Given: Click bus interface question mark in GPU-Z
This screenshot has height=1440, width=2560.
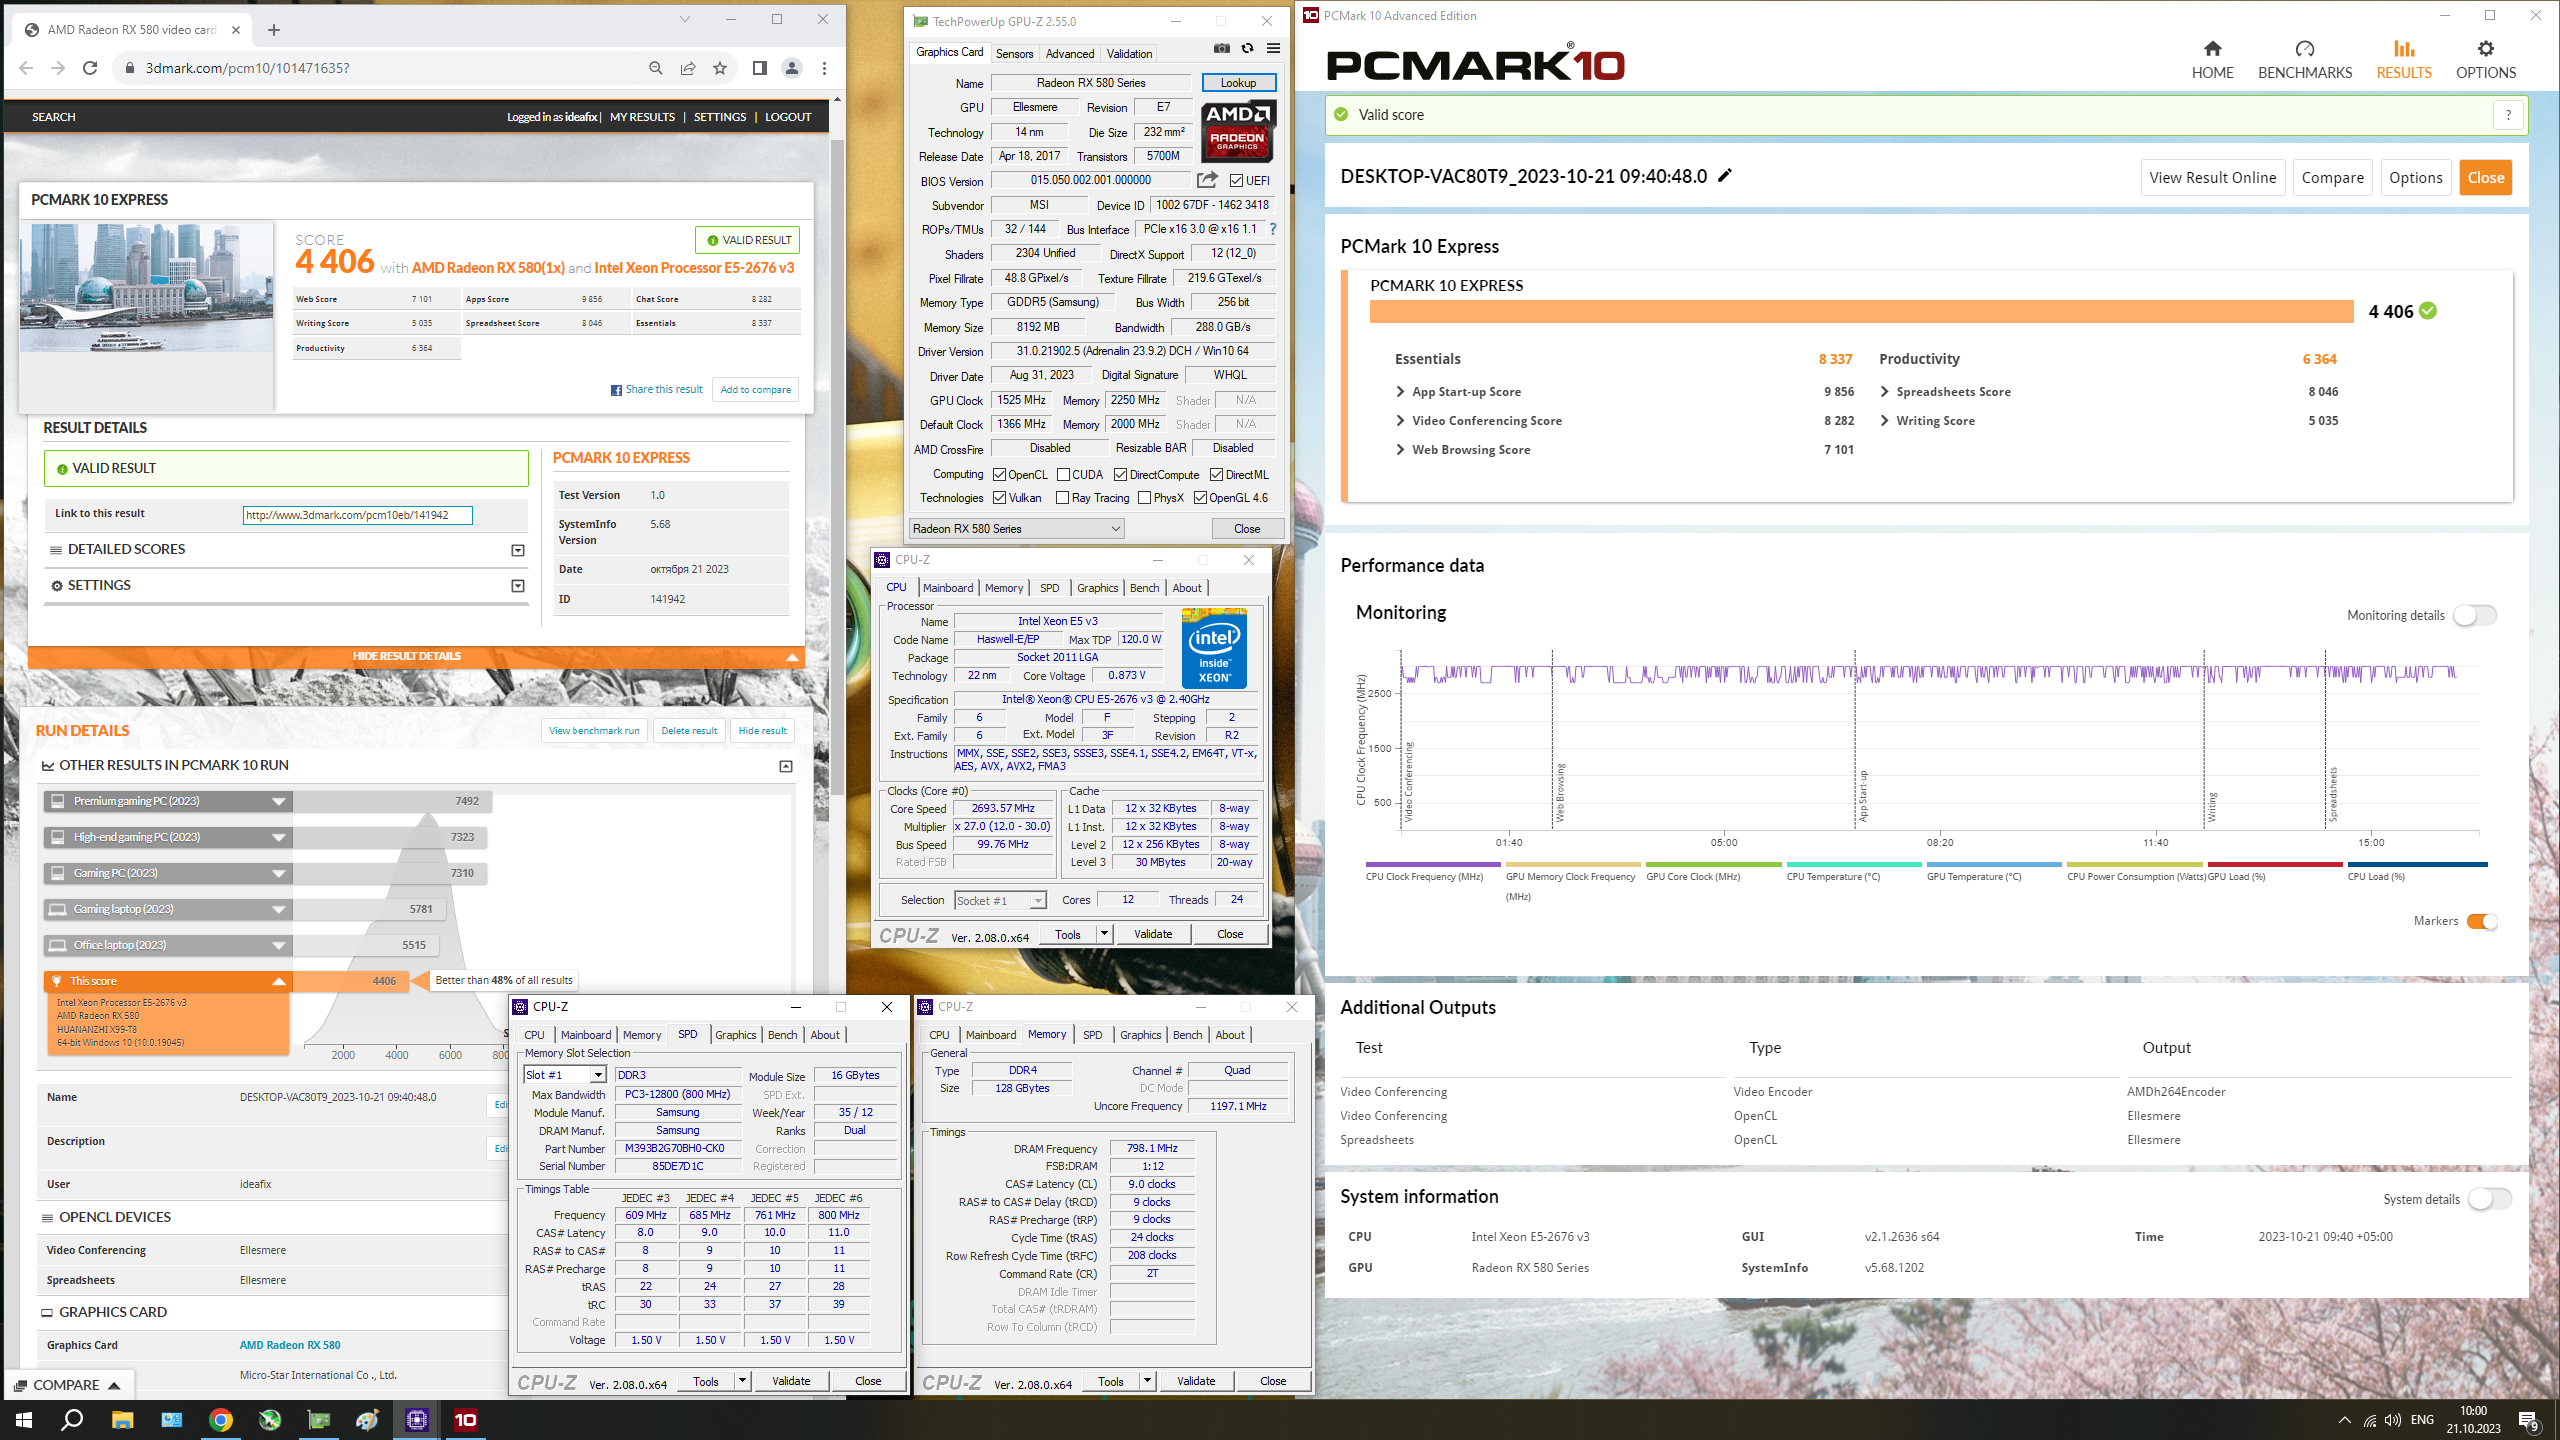Looking at the screenshot, I should pyautogui.click(x=1273, y=229).
